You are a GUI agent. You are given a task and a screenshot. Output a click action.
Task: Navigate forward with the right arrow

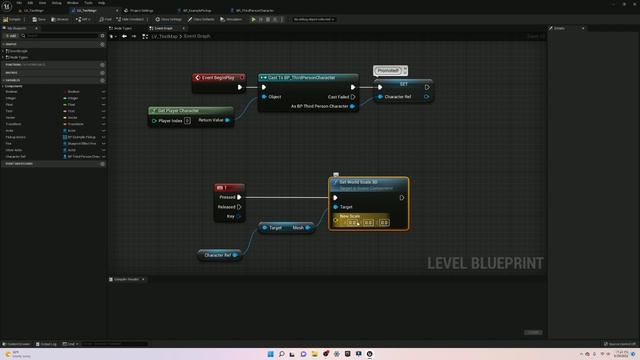tap(134, 36)
